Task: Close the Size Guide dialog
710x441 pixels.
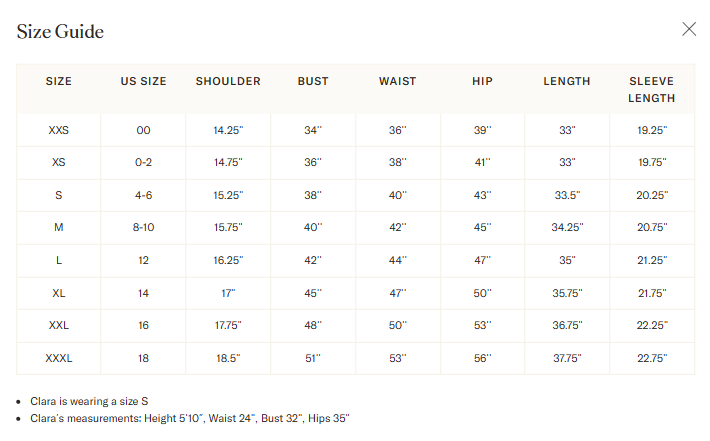Action: pos(689,29)
